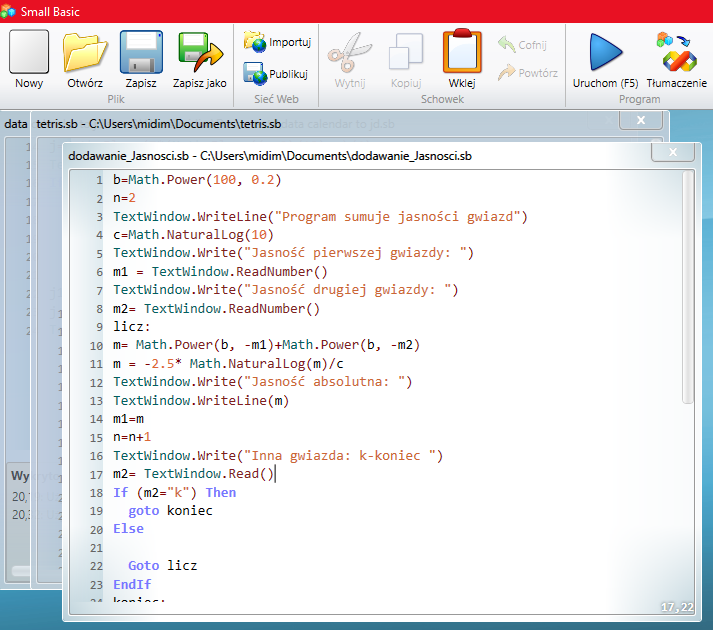
Task: Click "Jasność pierwszej gwiazdy: " string
Action: tap(355, 253)
